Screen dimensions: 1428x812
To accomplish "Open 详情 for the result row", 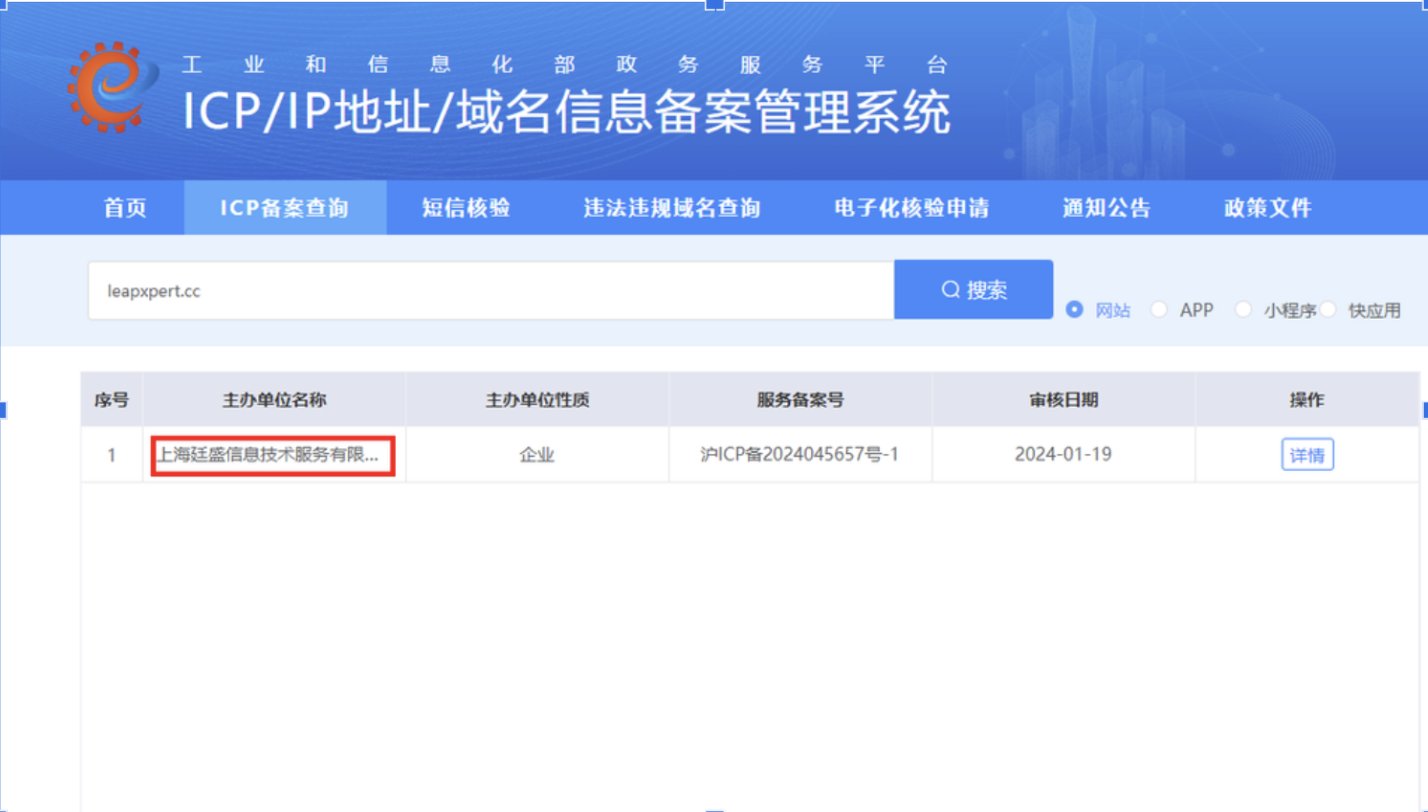I will (1307, 455).
